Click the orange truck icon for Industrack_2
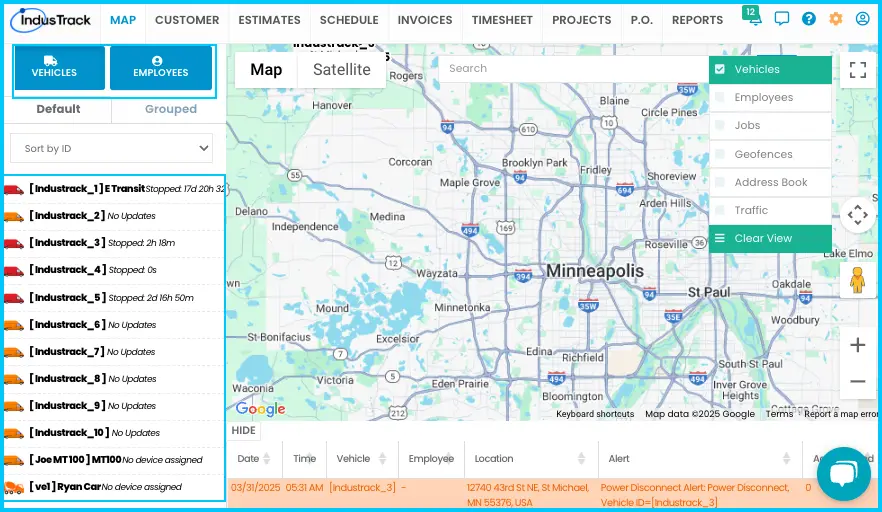 (x=14, y=217)
